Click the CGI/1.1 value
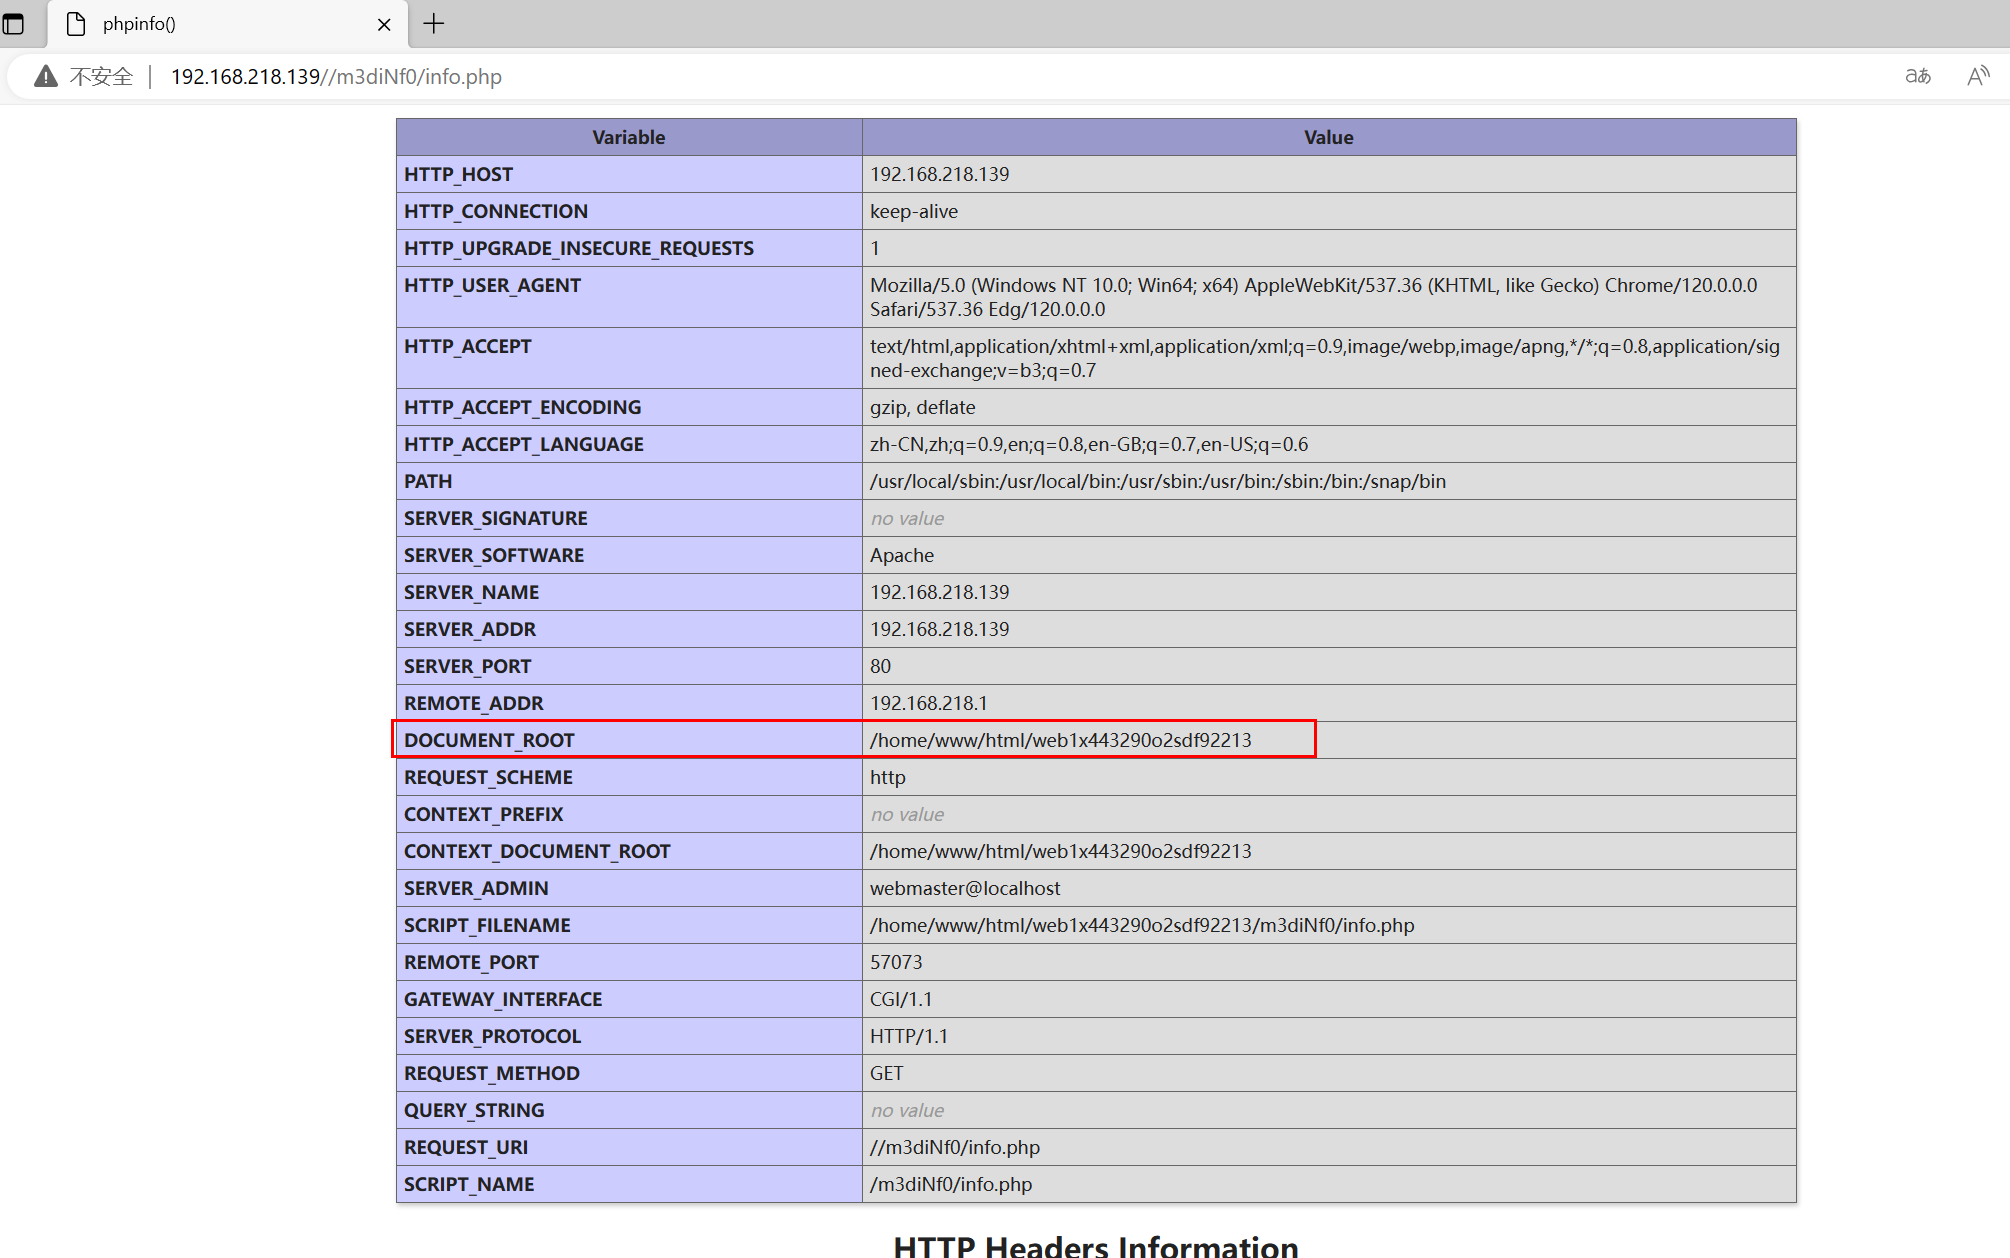This screenshot has height=1258, width=2010. click(901, 999)
